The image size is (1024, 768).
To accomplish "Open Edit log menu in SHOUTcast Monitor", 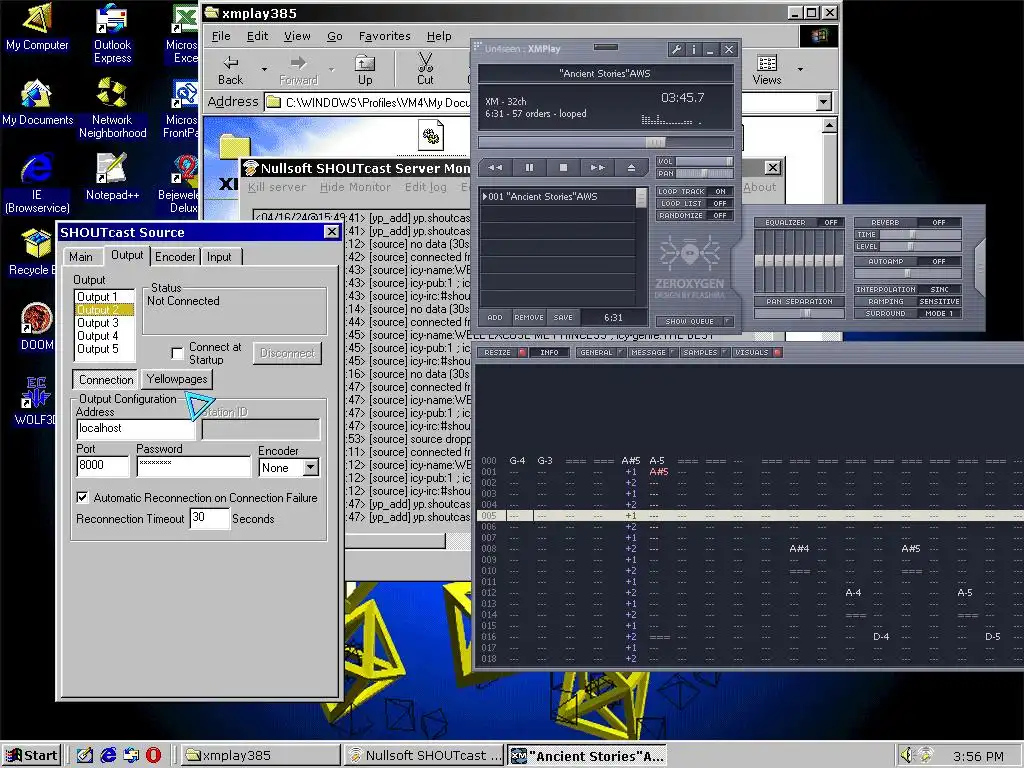I will [426, 187].
